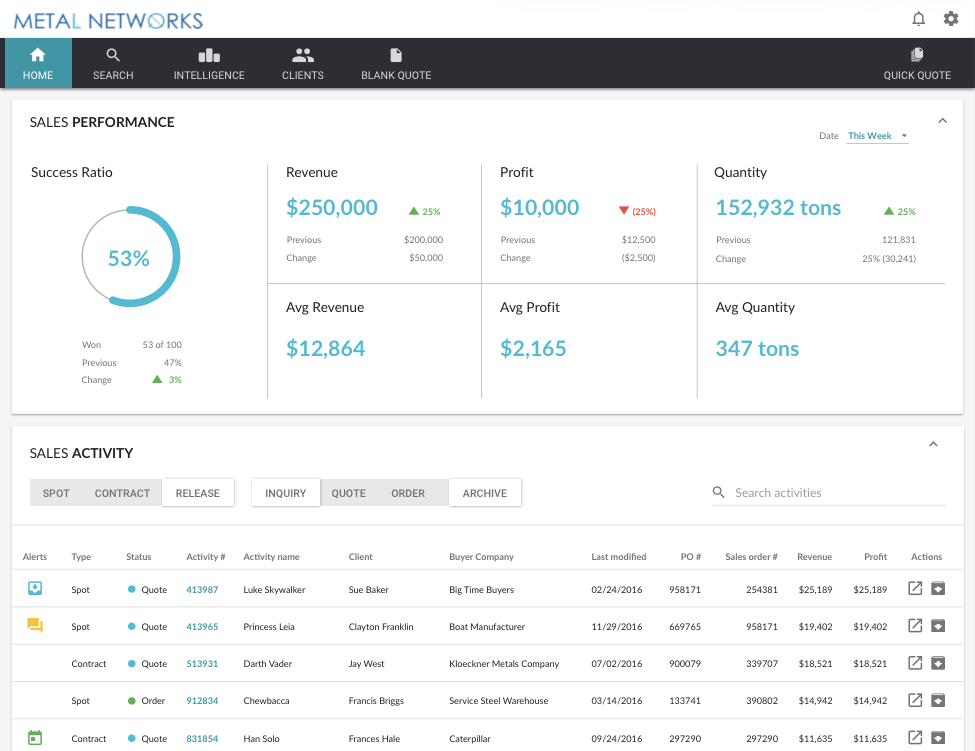This screenshot has width=975, height=751.
Task: Enable the Archive filter
Action: pos(485,492)
